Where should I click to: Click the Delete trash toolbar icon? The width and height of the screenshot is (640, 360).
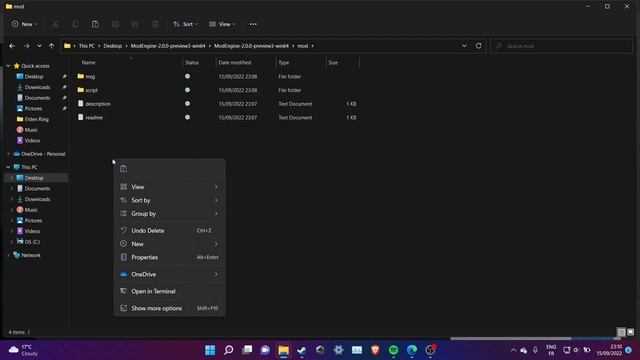click(155, 24)
